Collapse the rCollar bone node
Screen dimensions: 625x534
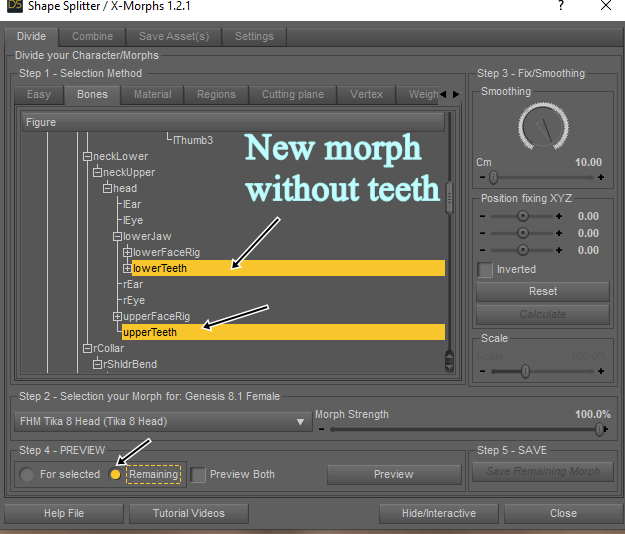pos(87,349)
